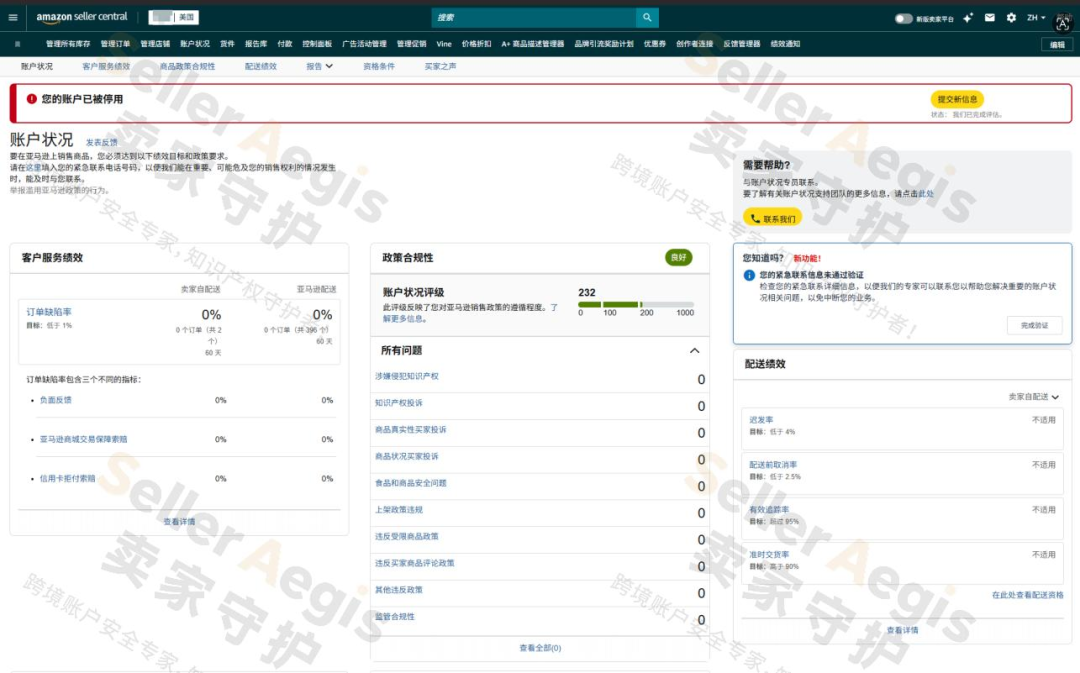Click the 查看全部(0) link

[x=540, y=648]
